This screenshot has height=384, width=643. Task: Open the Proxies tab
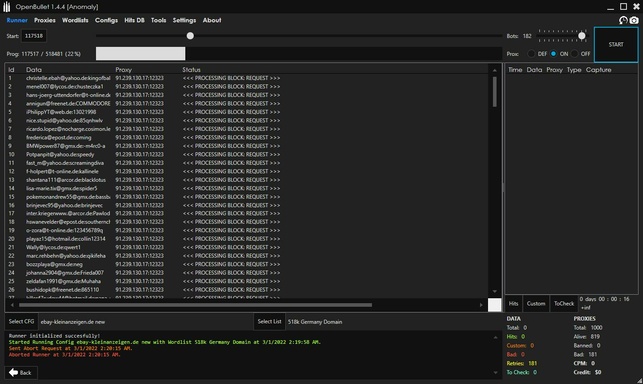[45, 20]
